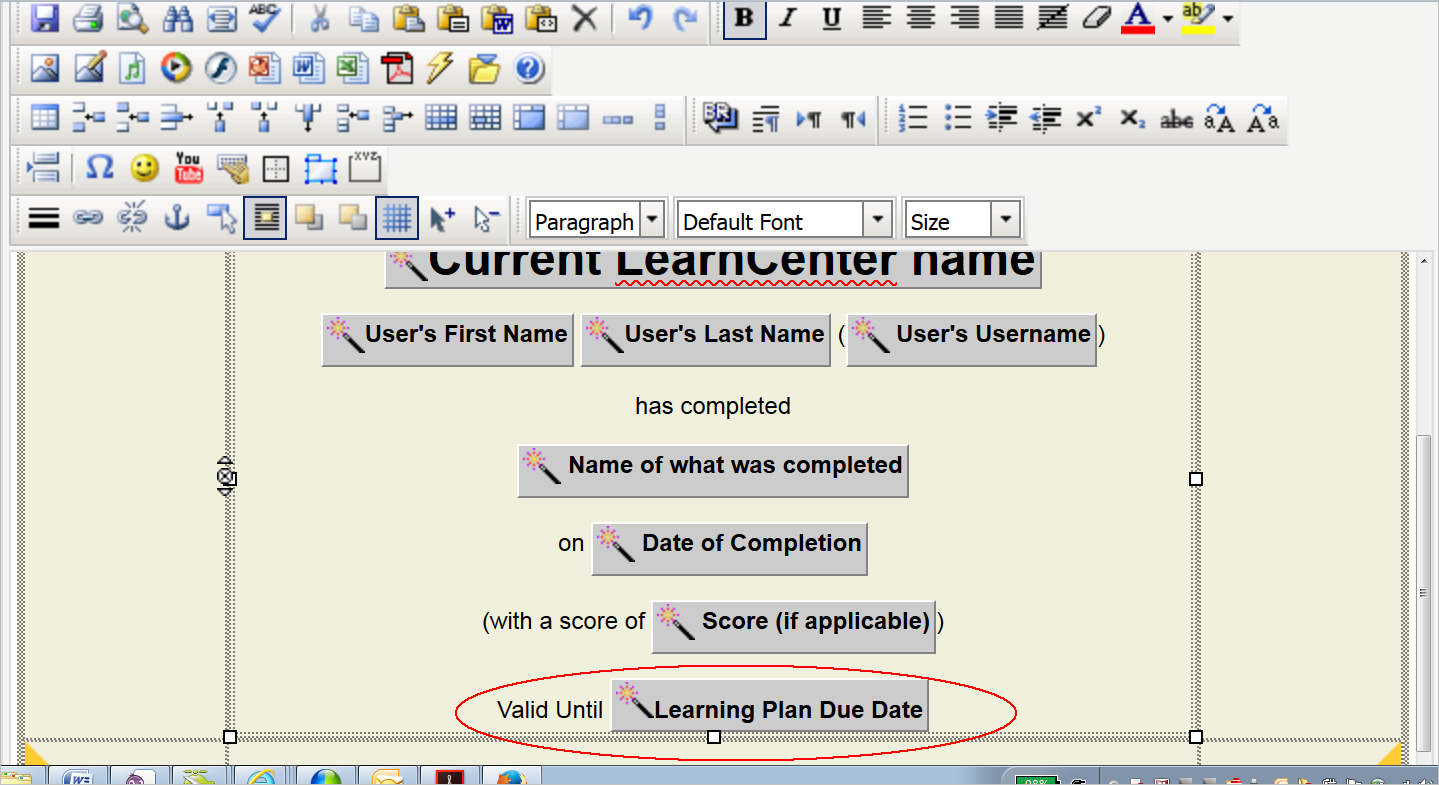Toggle Bold formatting
Image resolution: width=1439 pixels, height=785 pixels.
tap(744, 18)
